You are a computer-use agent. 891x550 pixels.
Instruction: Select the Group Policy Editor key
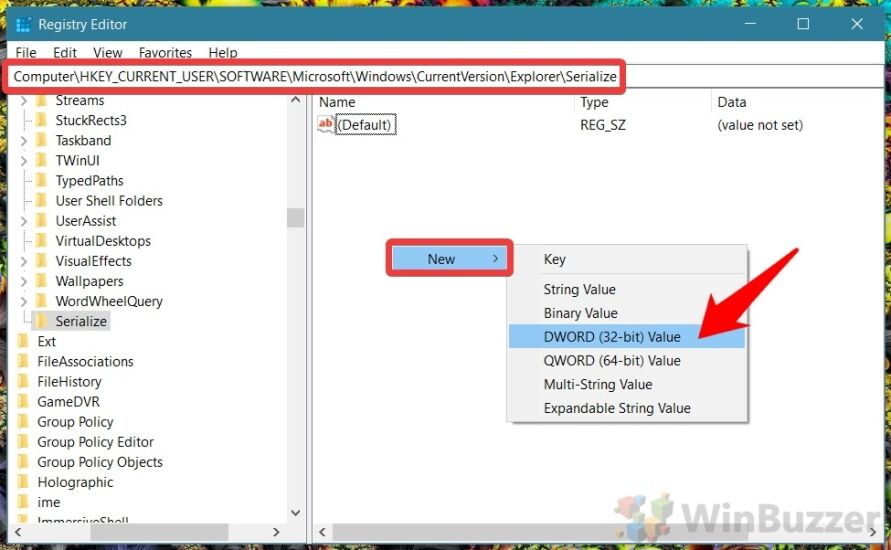pyautogui.click(x=95, y=442)
